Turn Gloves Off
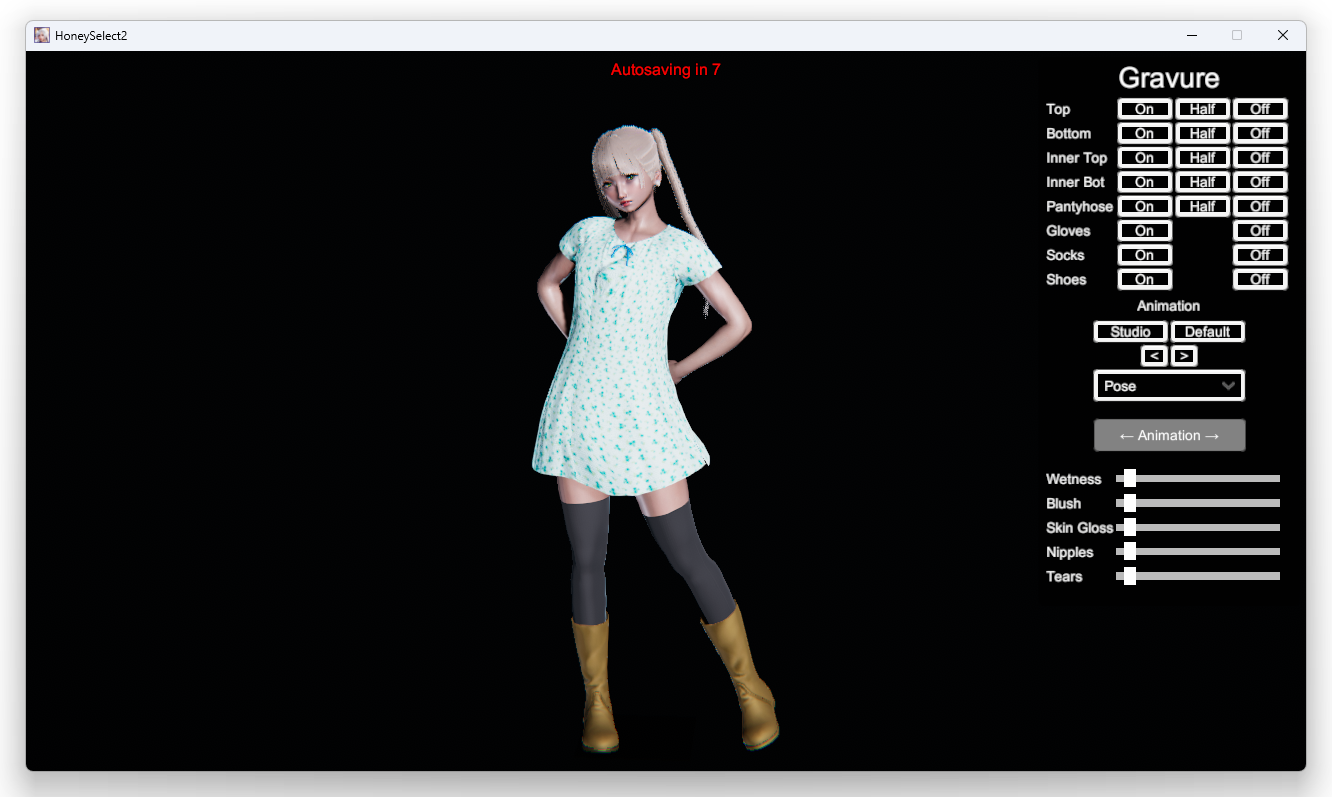 coord(1260,231)
